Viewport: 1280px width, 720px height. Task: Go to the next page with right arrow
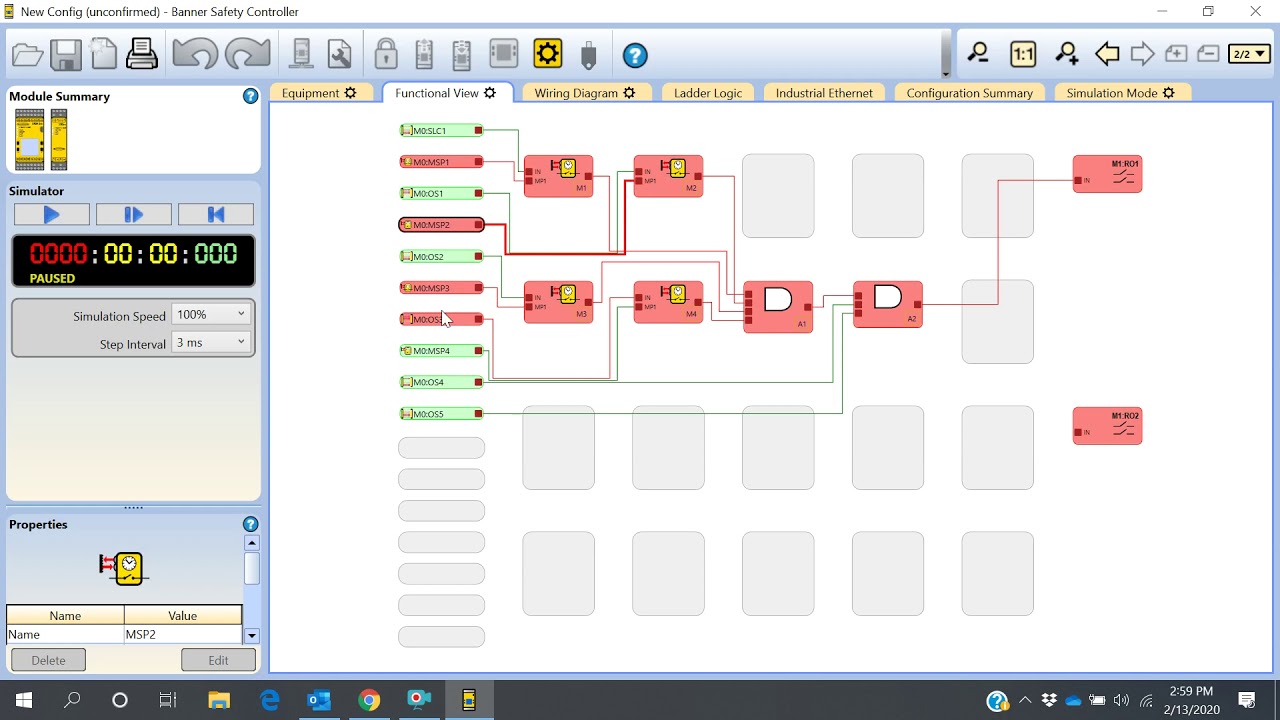click(x=1142, y=54)
